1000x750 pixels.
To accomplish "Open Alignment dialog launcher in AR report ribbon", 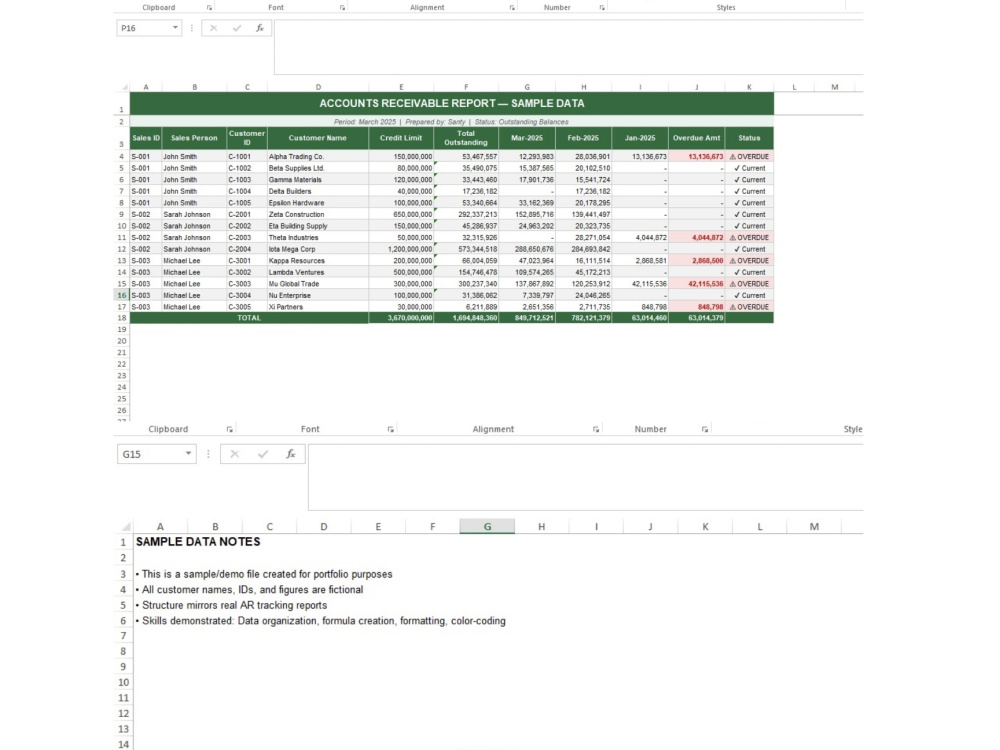I will [512, 8].
